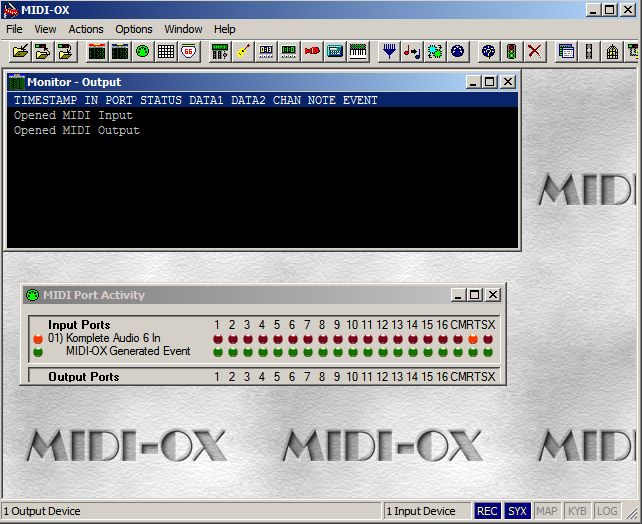Screen dimensions: 642x524
Task: Click the first open-folder toolbar icon
Action: coord(20,52)
